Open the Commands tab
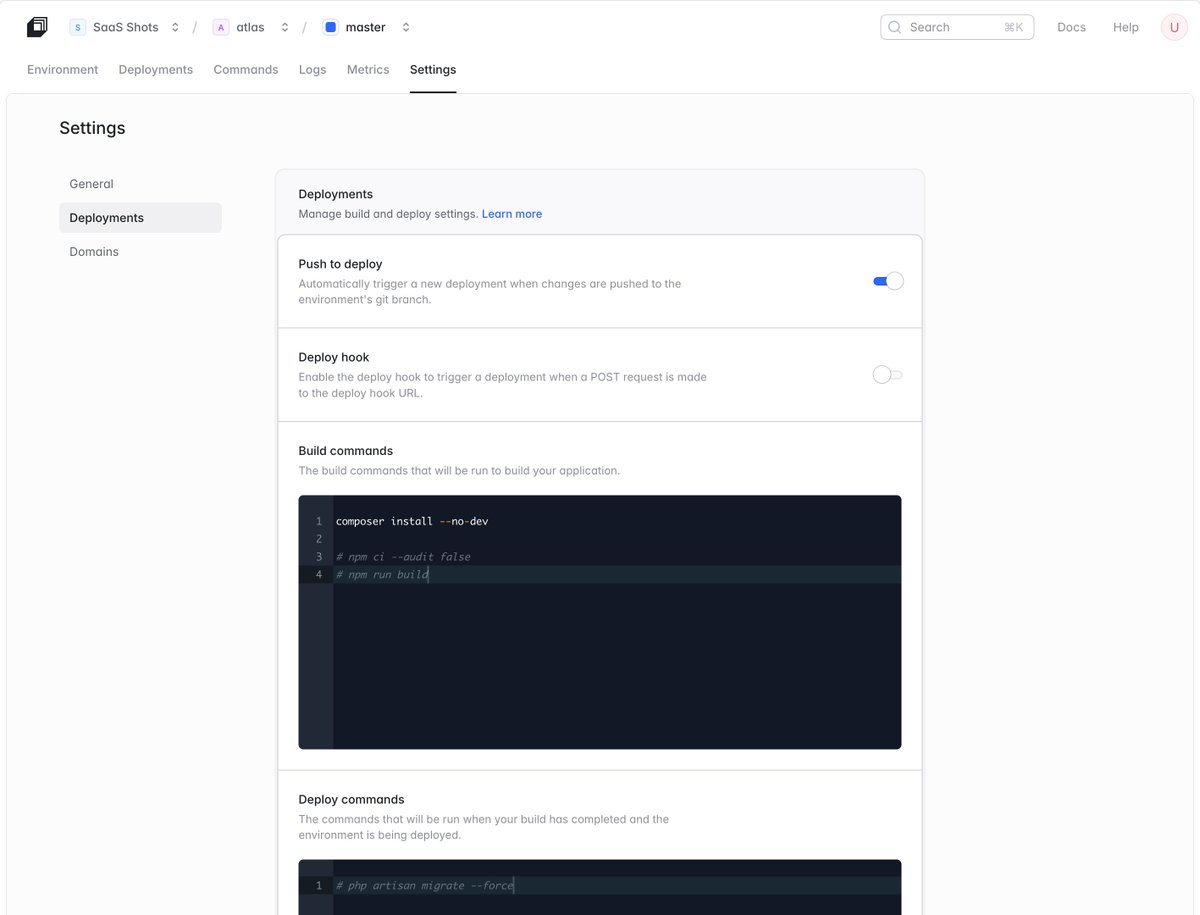Viewport: 1200px width, 915px height. (x=246, y=70)
